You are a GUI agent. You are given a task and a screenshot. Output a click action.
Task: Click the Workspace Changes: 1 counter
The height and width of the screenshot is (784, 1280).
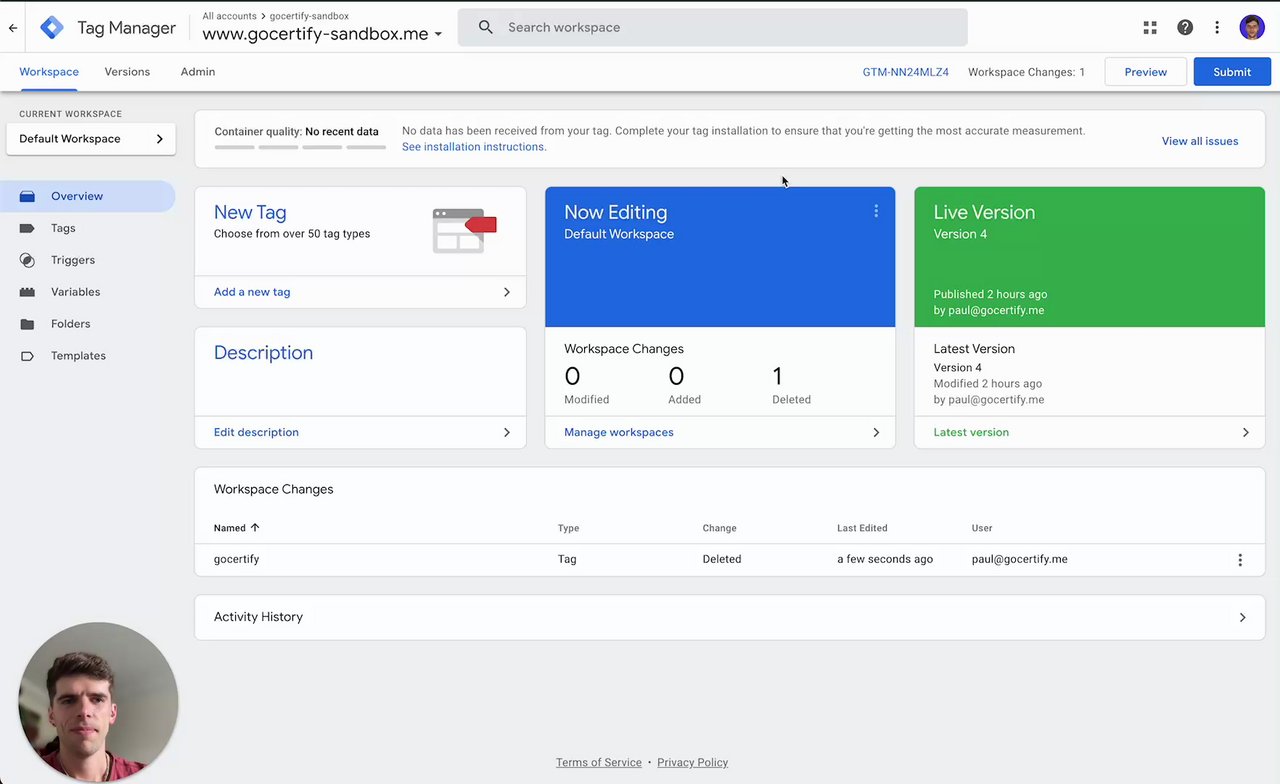point(1026,72)
